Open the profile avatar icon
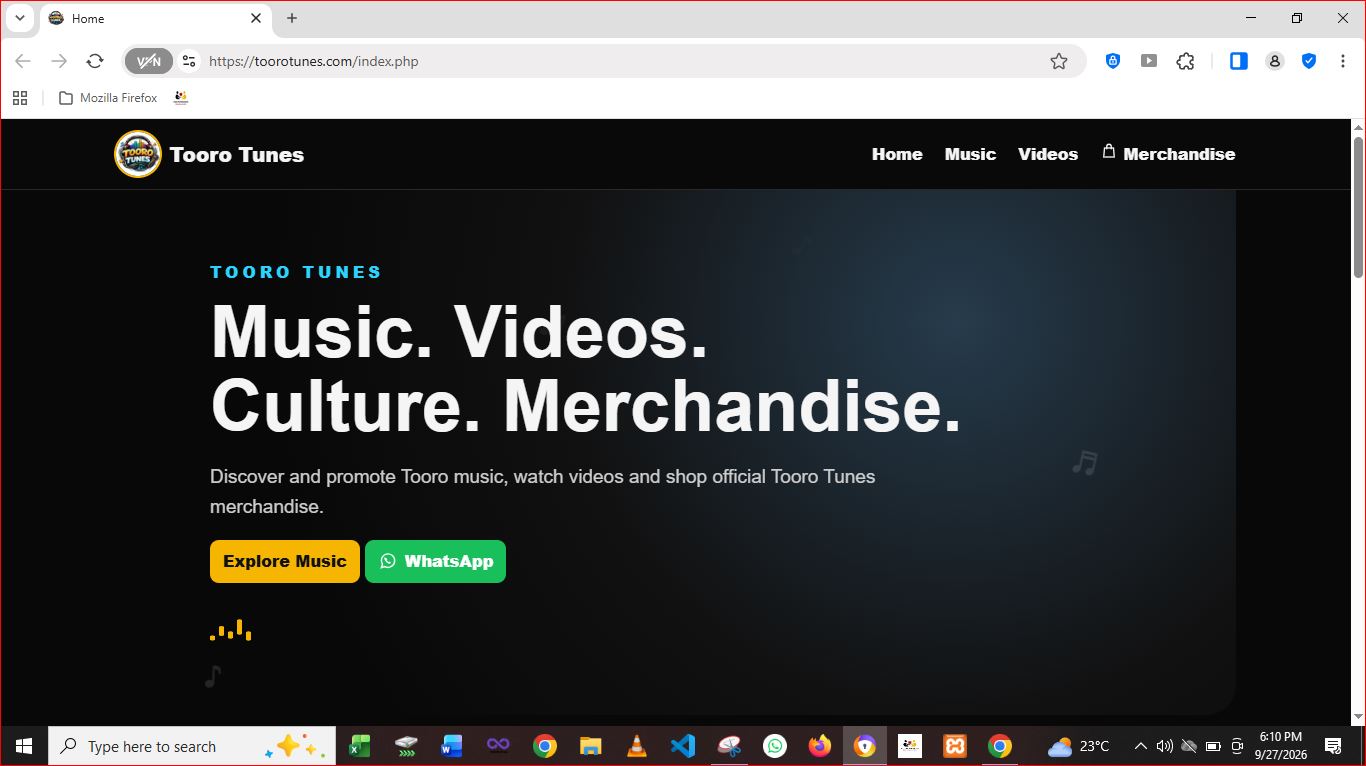The width and height of the screenshot is (1366, 766). (1274, 61)
